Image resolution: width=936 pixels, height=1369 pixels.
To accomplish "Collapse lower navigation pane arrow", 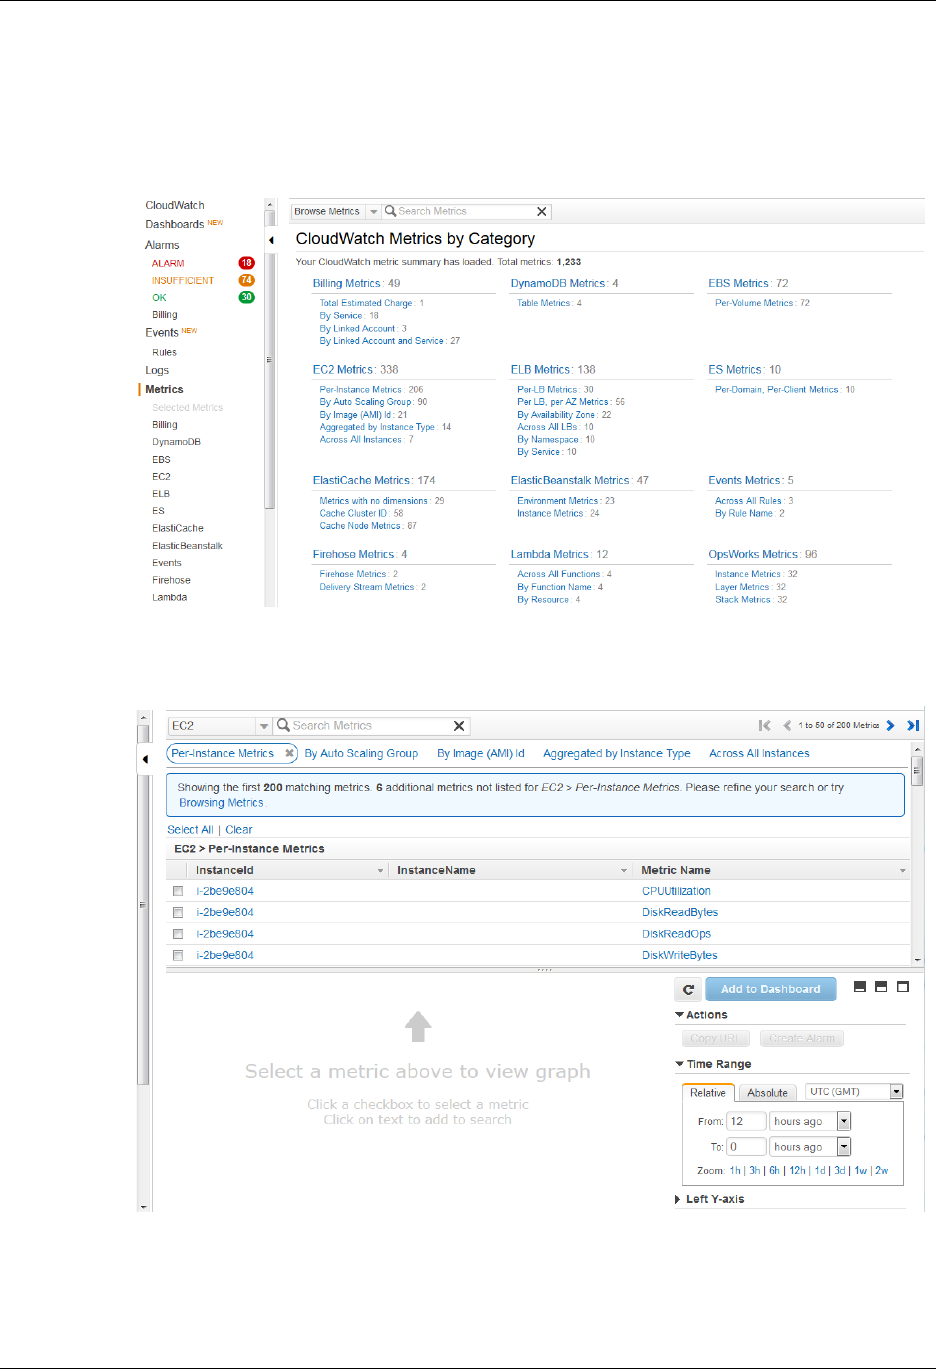I will point(145,759).
